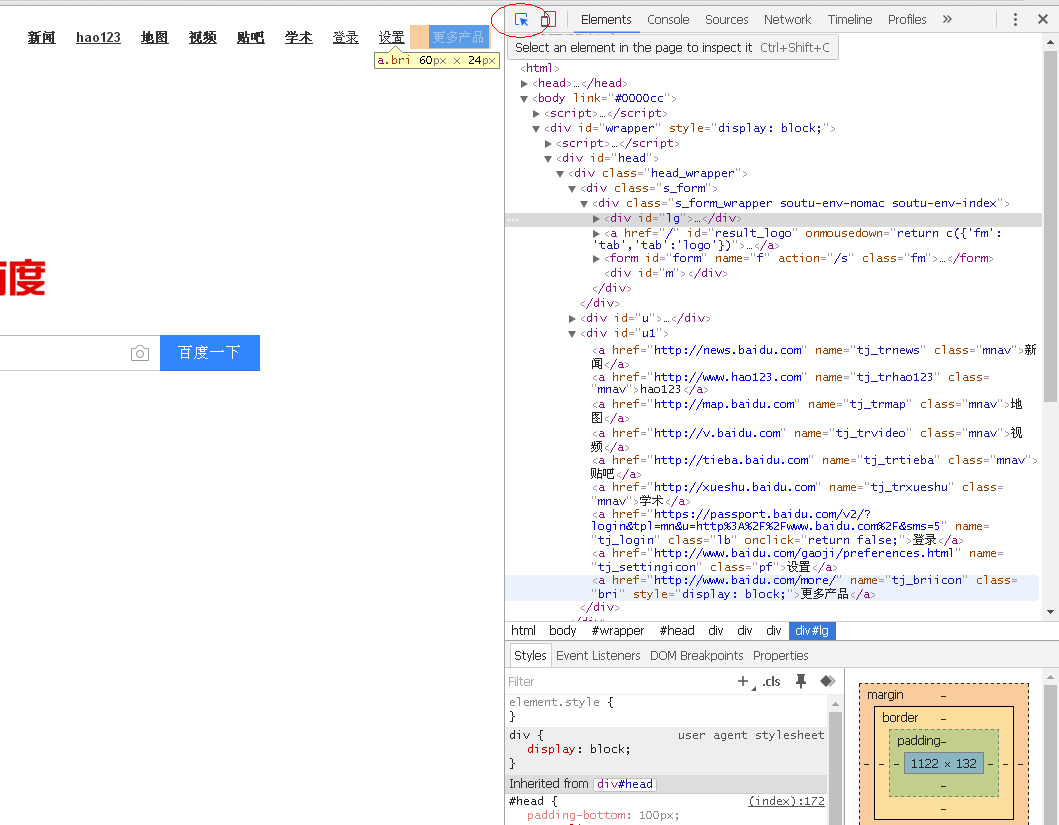Select div#lg in the breadcrumb bar

click(812, 631)
